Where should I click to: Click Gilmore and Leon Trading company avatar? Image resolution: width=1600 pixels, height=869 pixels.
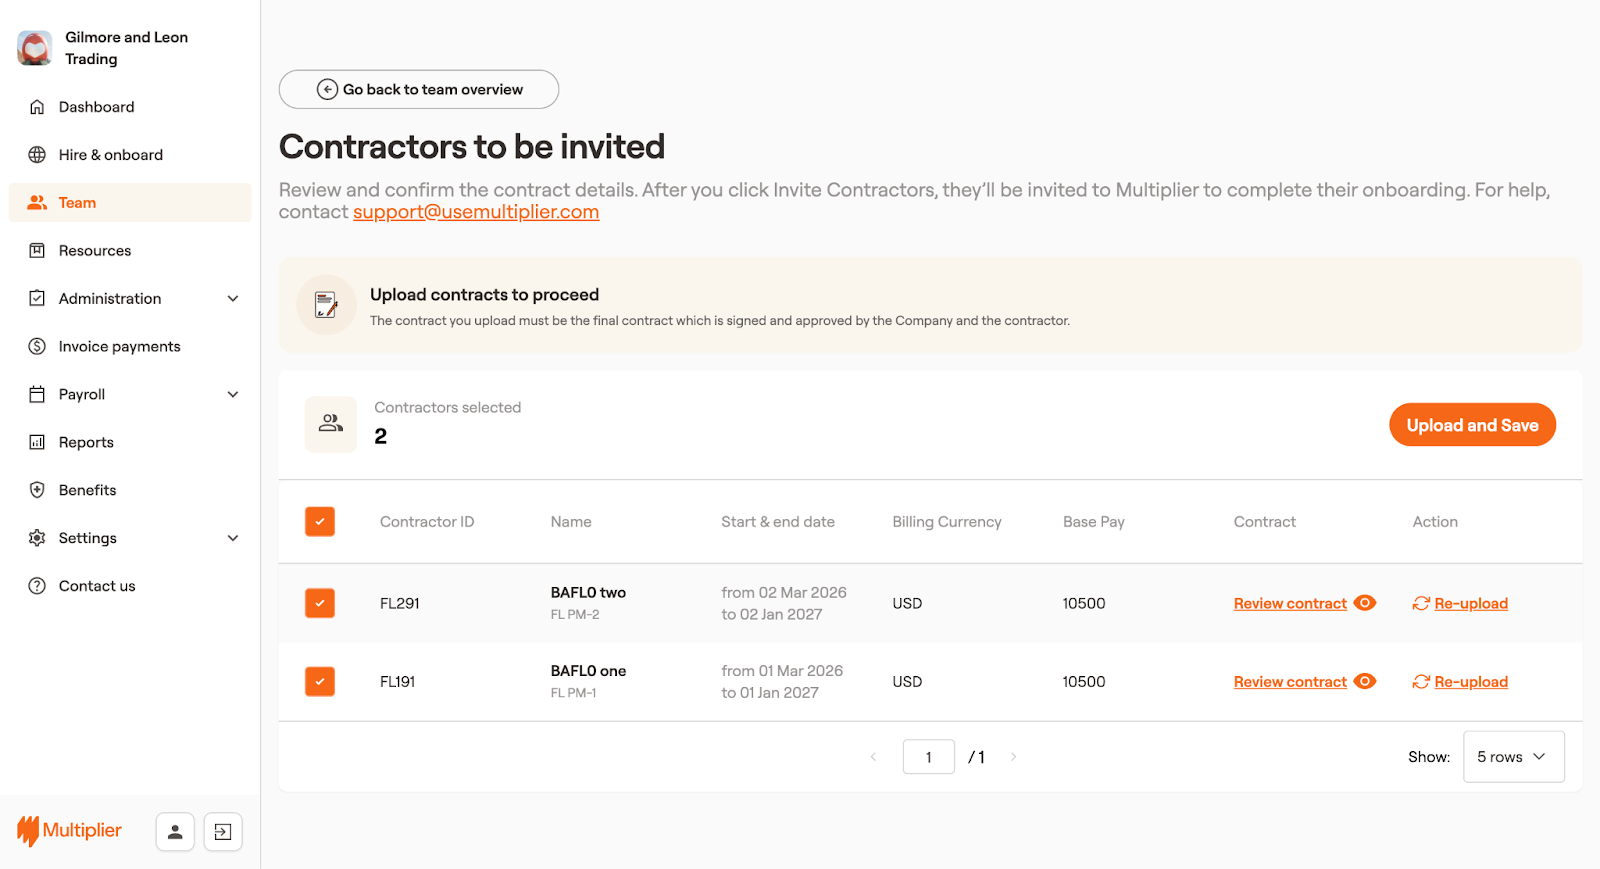click(x=35, y=48)
